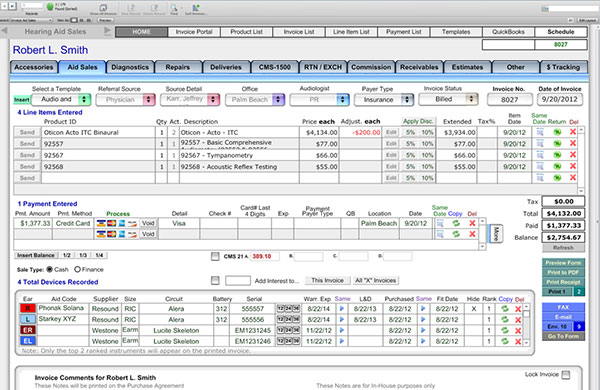
Task: Click the CMS 21 A field 389.10
Action: [x=264, y=256]
